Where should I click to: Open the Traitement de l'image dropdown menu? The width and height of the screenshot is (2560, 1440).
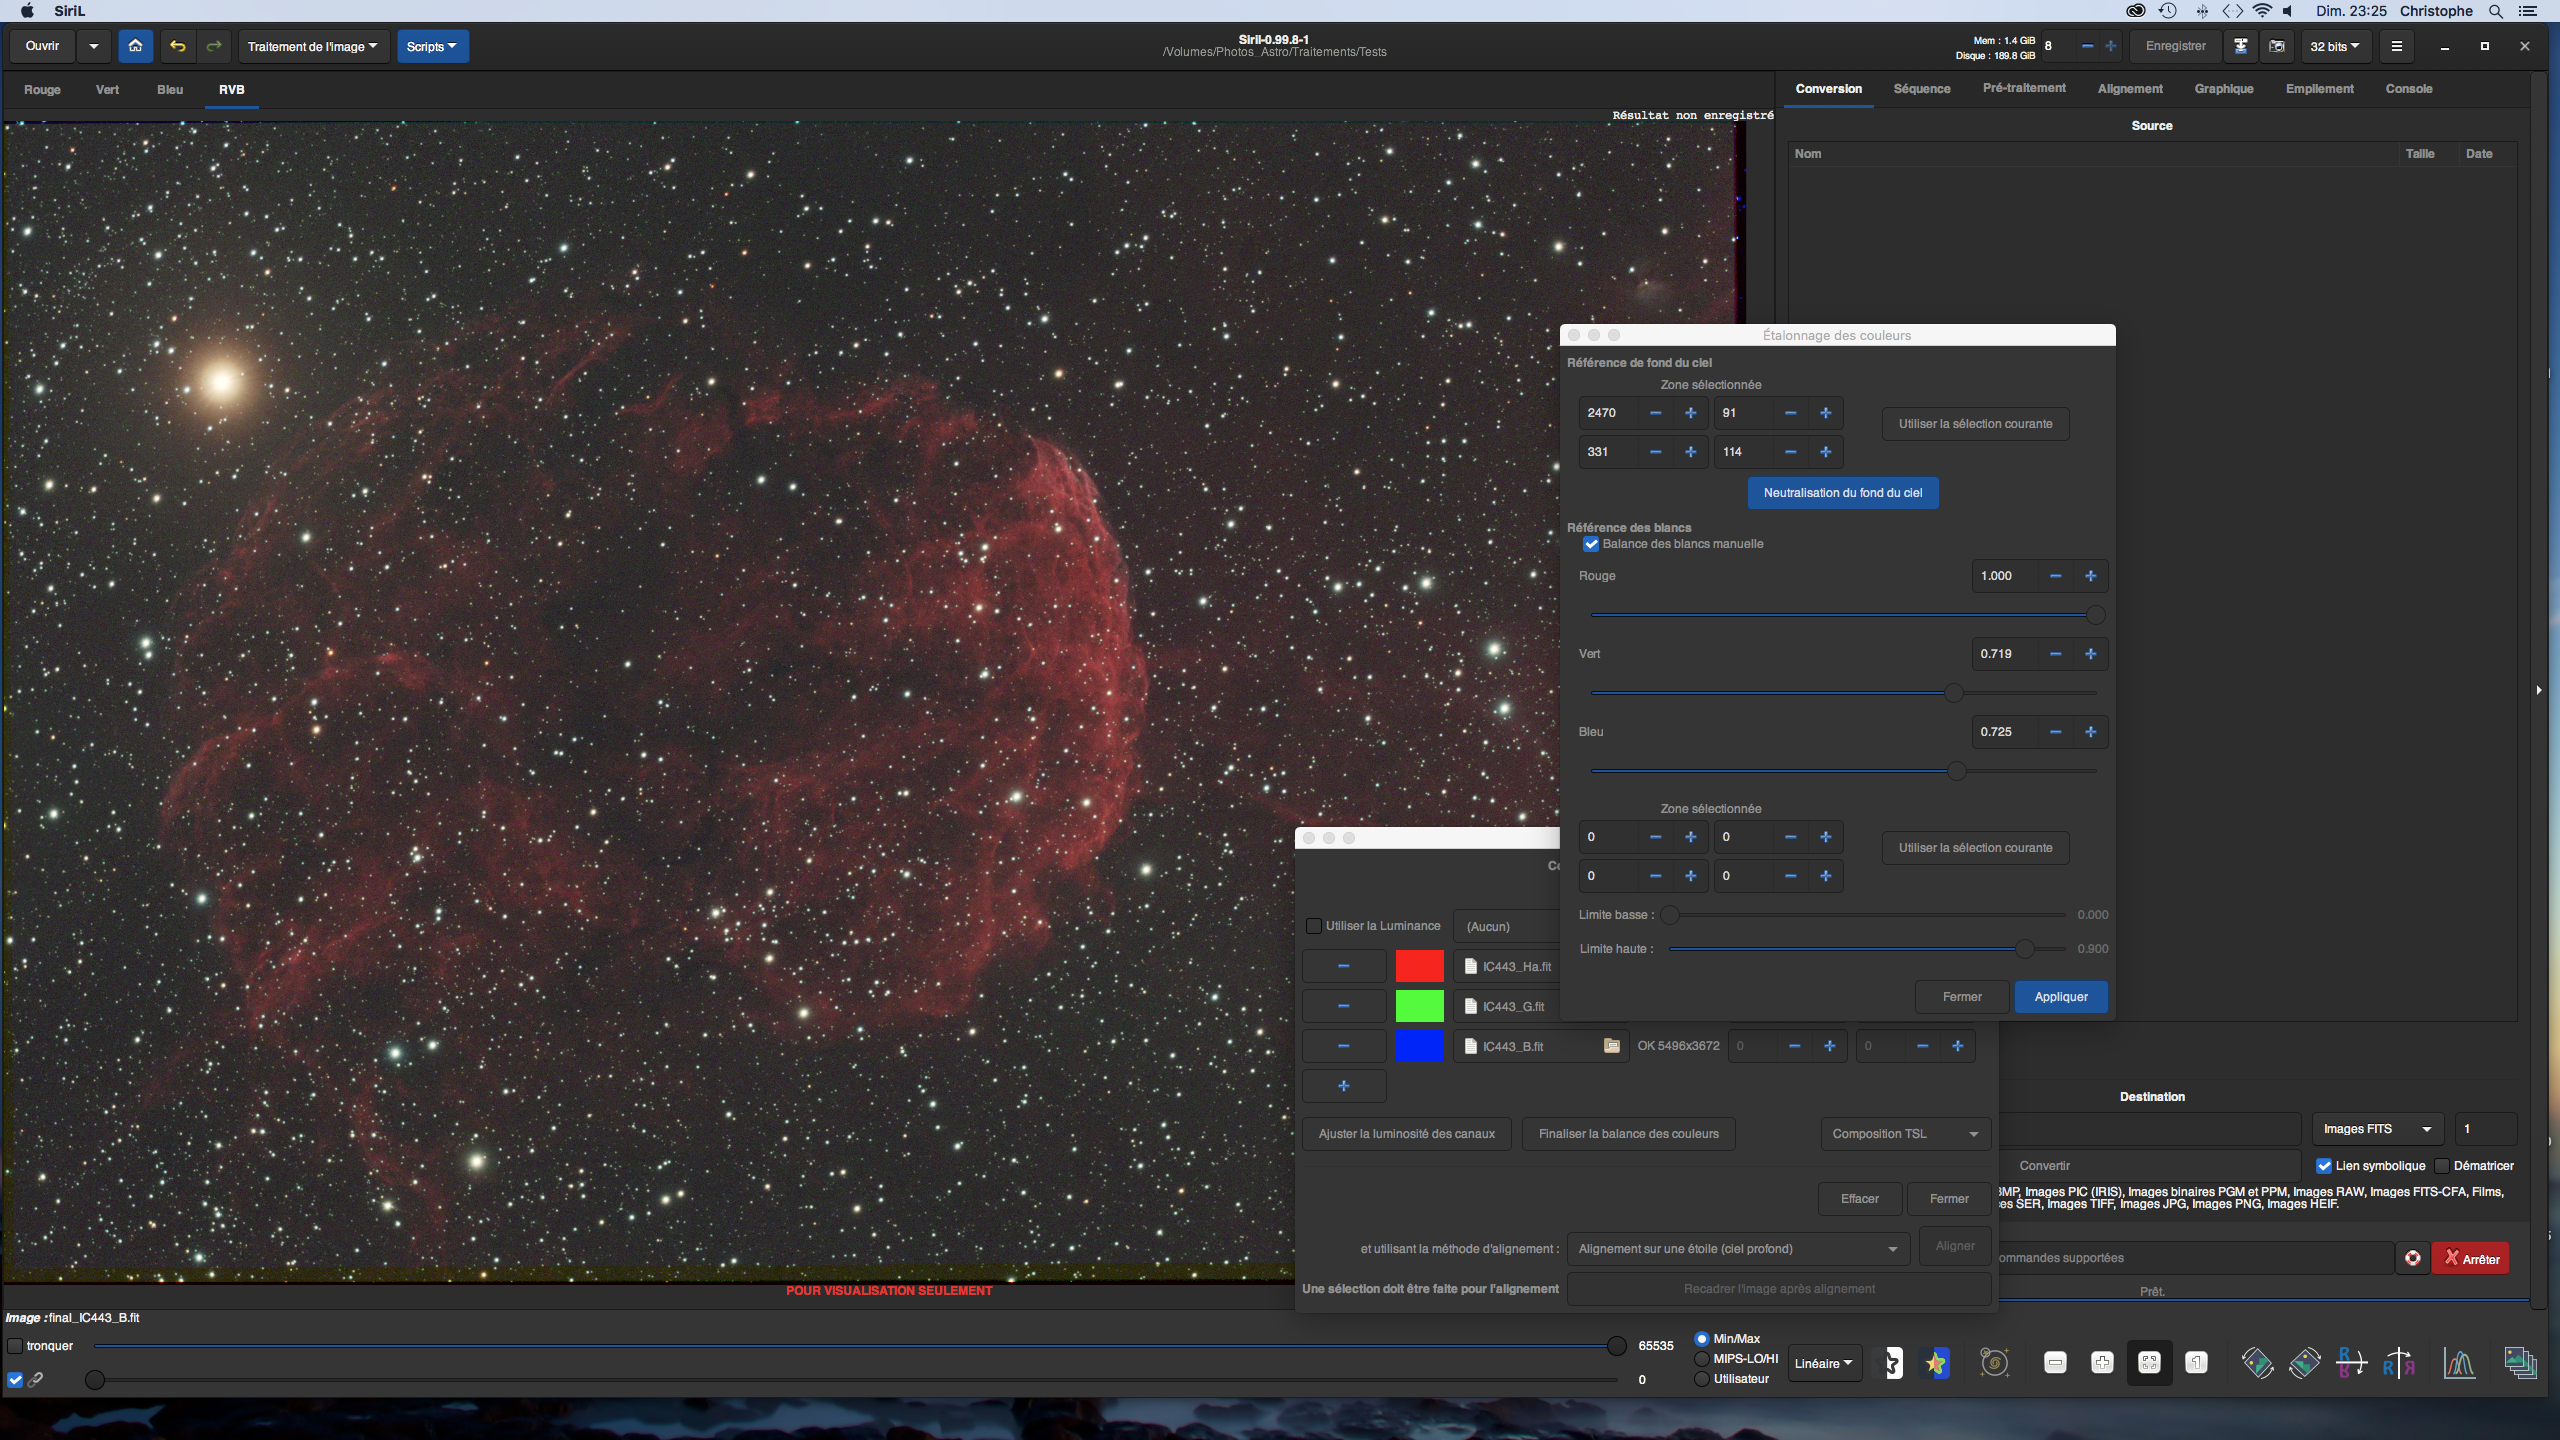pyautogui.click(x=312, y=46)
